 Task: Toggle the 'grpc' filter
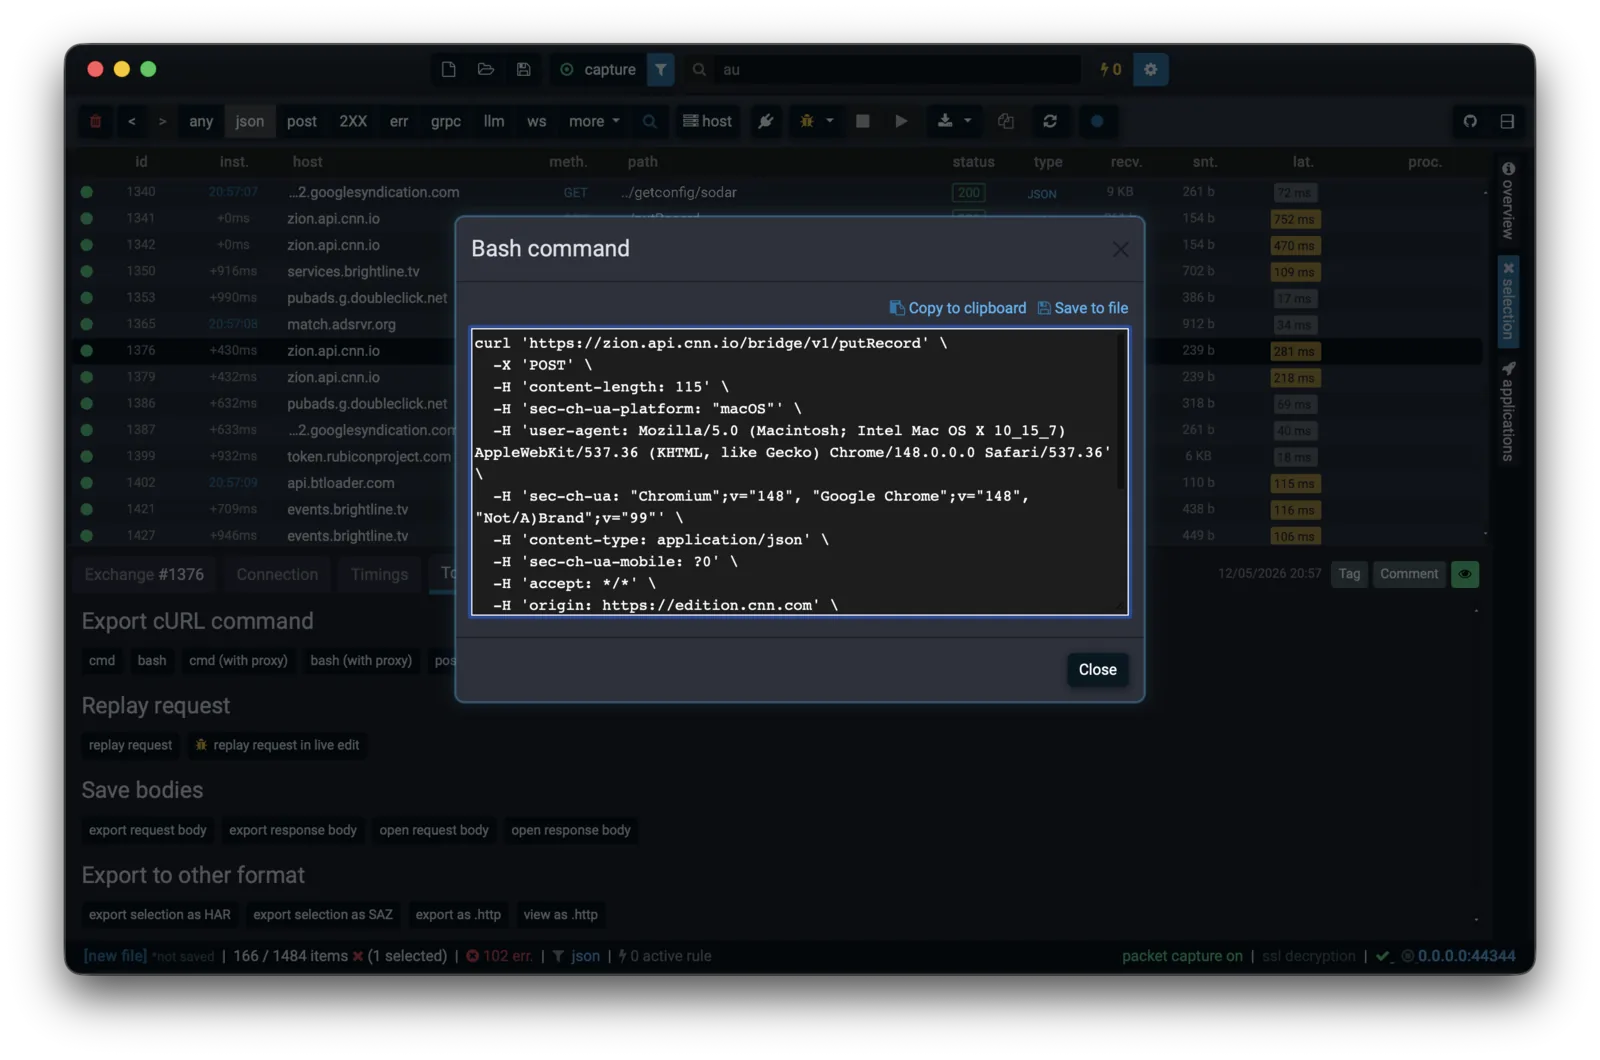[446, 121]
